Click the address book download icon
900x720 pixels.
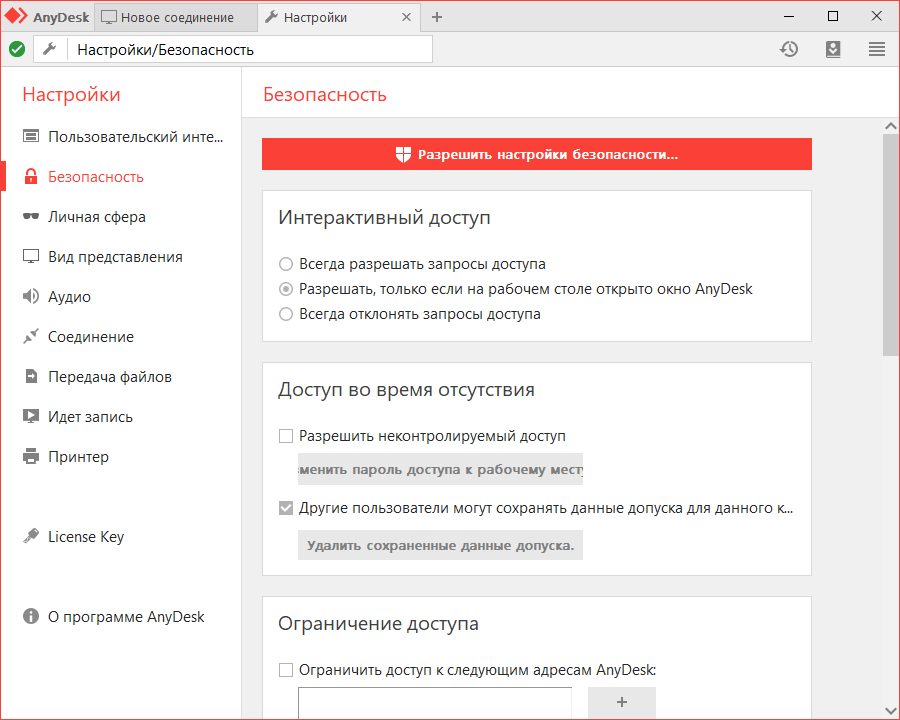tap(833, 49)
